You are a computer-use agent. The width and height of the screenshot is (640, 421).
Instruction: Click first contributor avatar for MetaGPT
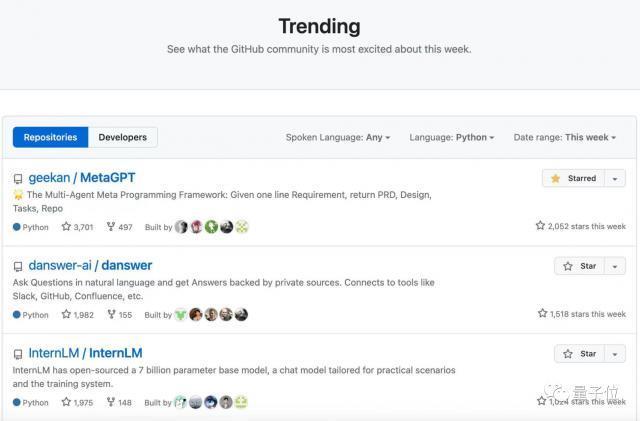coord(181,227)
